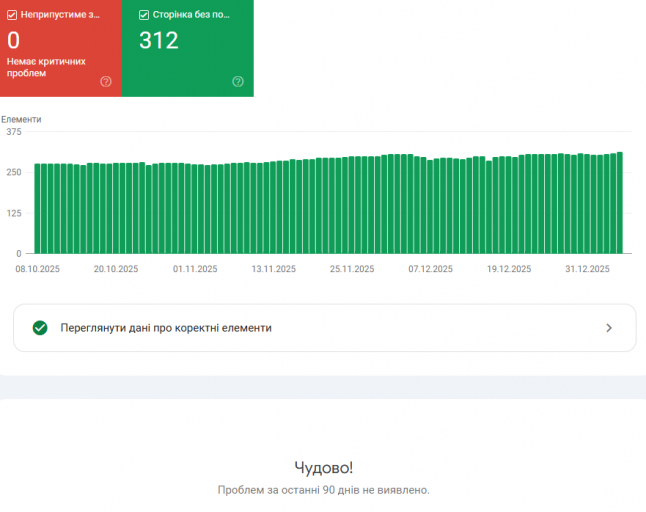Screen dimensions: 646x512
Task: Click the 01.11.2025 date label
Action: 195,269
